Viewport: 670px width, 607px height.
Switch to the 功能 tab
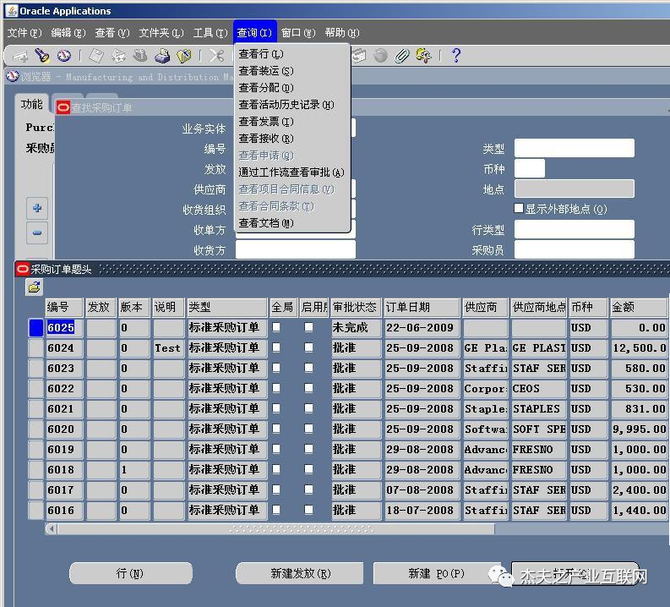[32, 104]
